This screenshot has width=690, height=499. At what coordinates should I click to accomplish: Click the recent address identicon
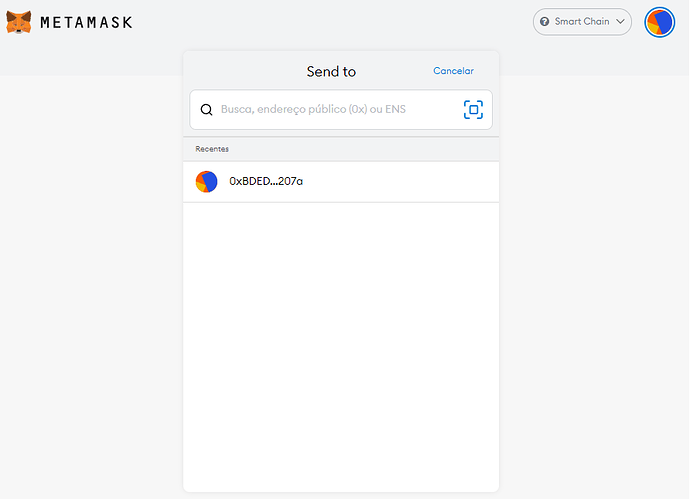pos(206,182)
